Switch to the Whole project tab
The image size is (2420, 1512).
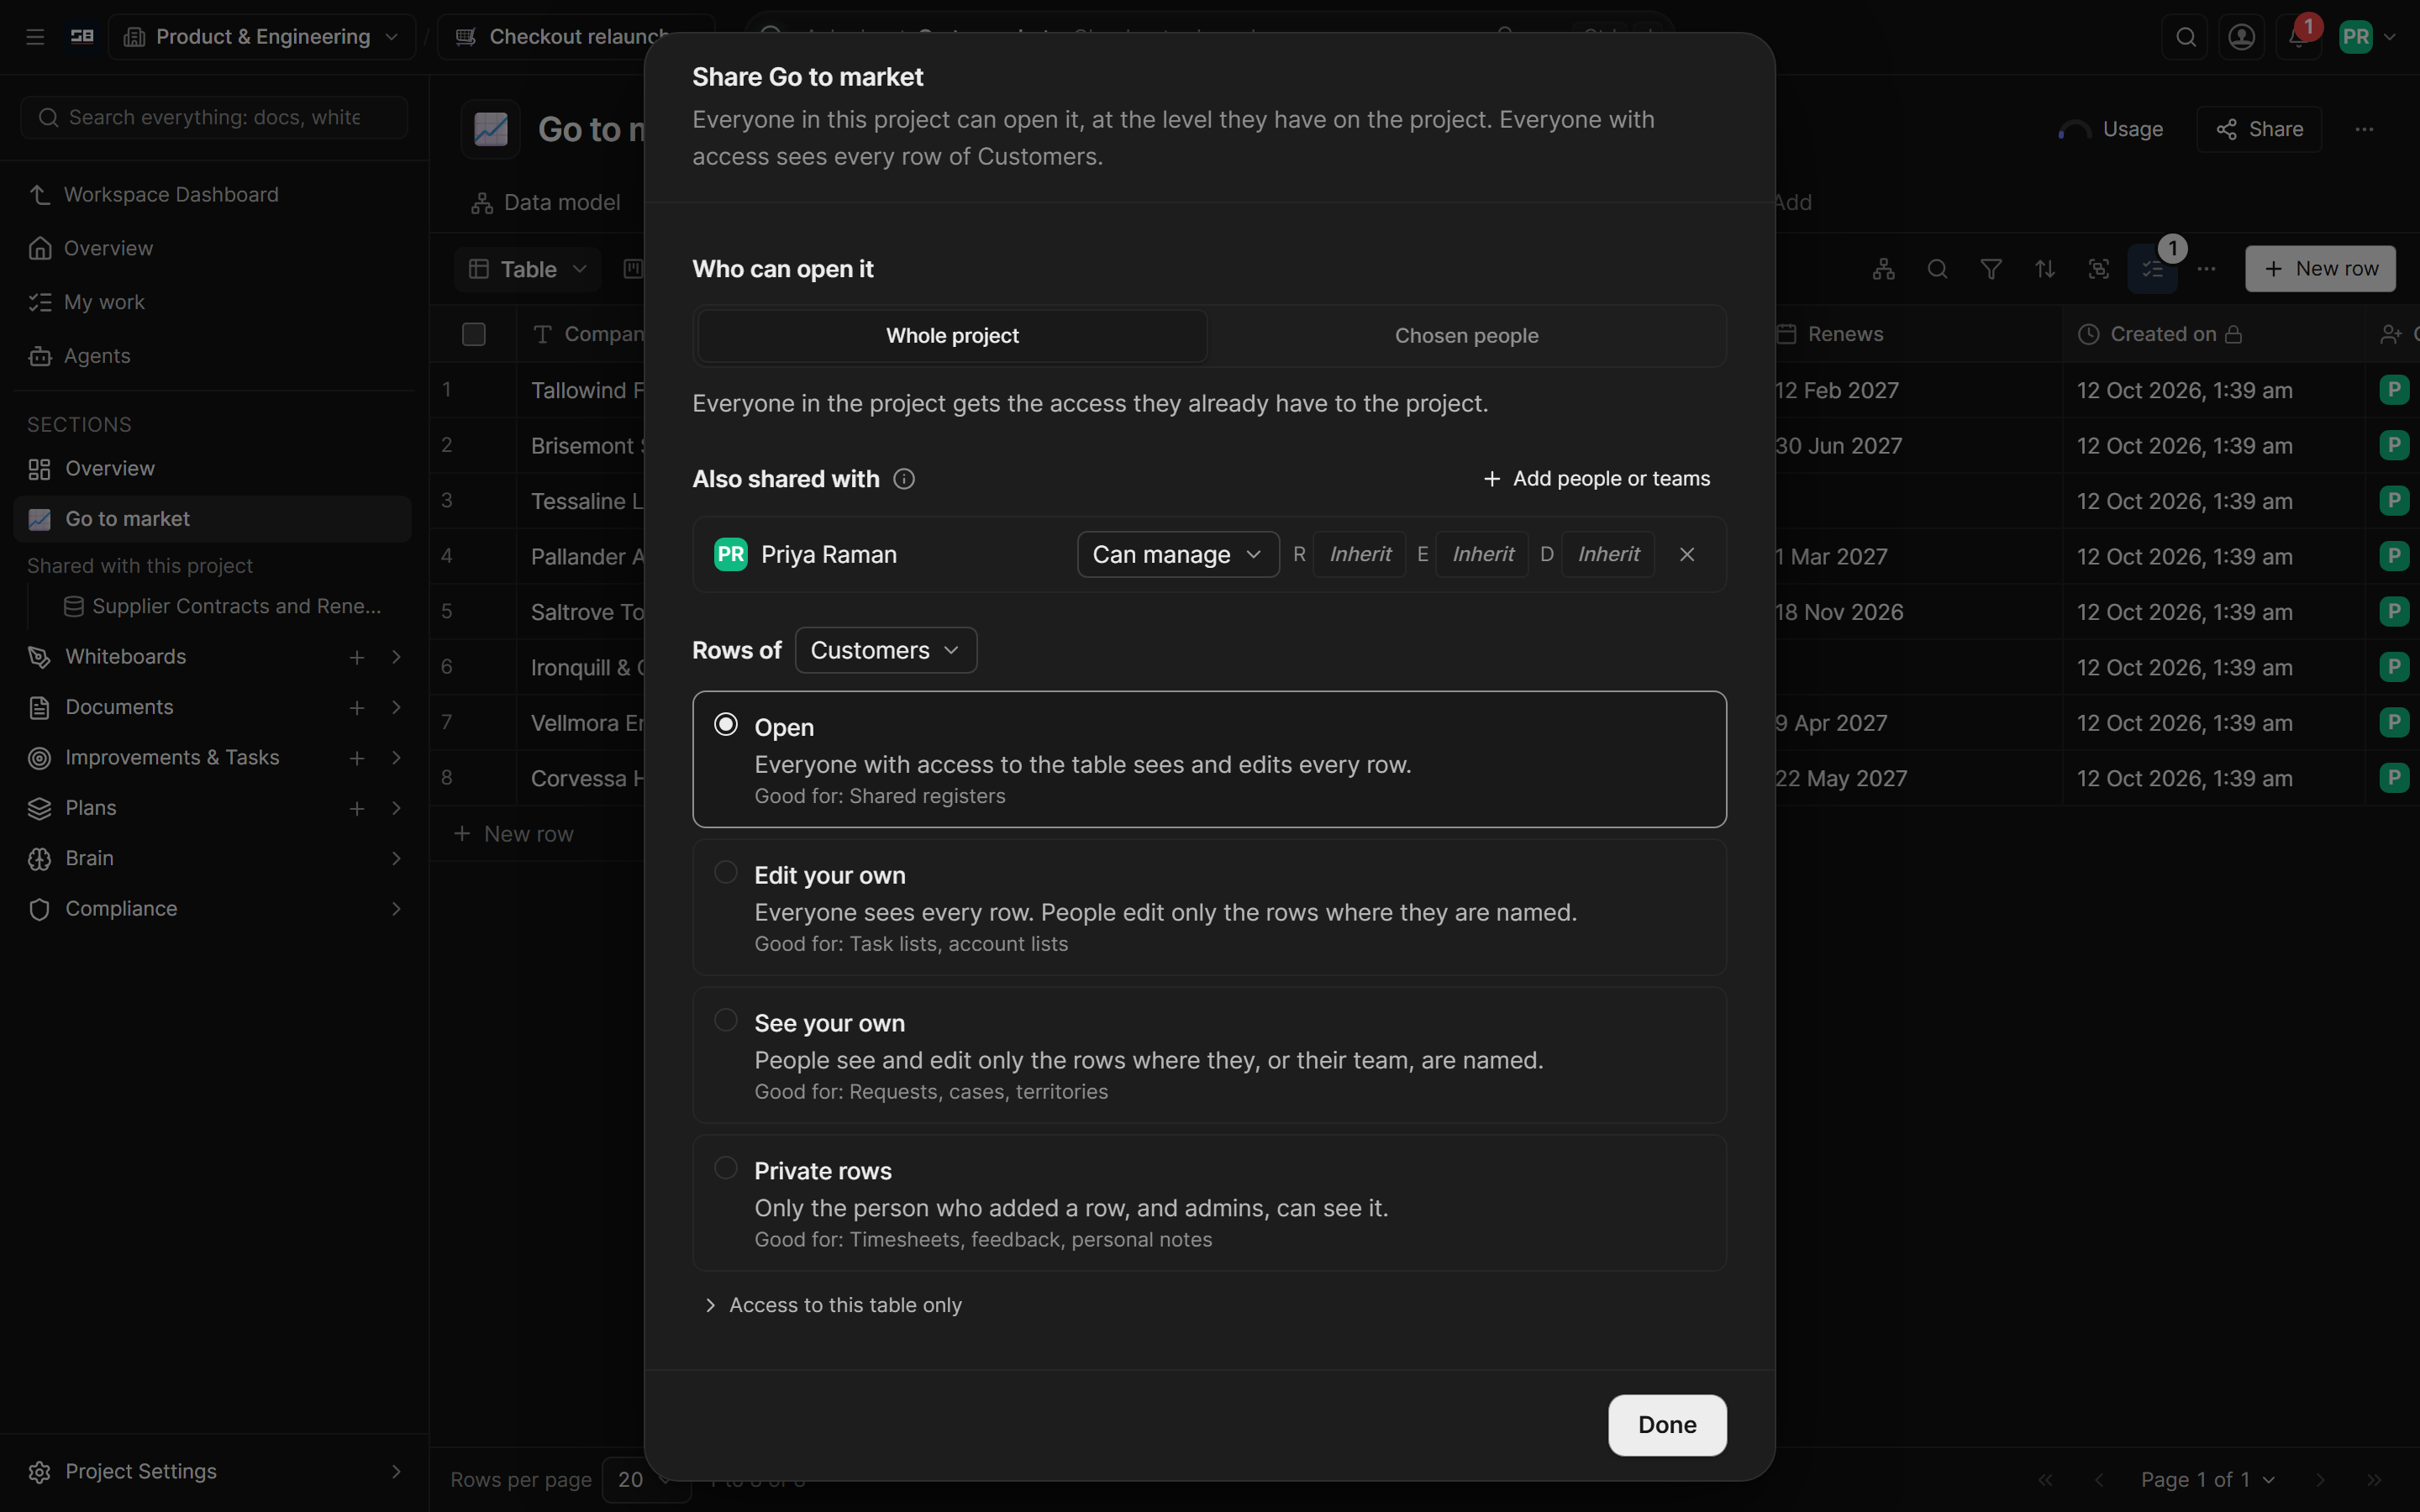(x=952, y=336)
